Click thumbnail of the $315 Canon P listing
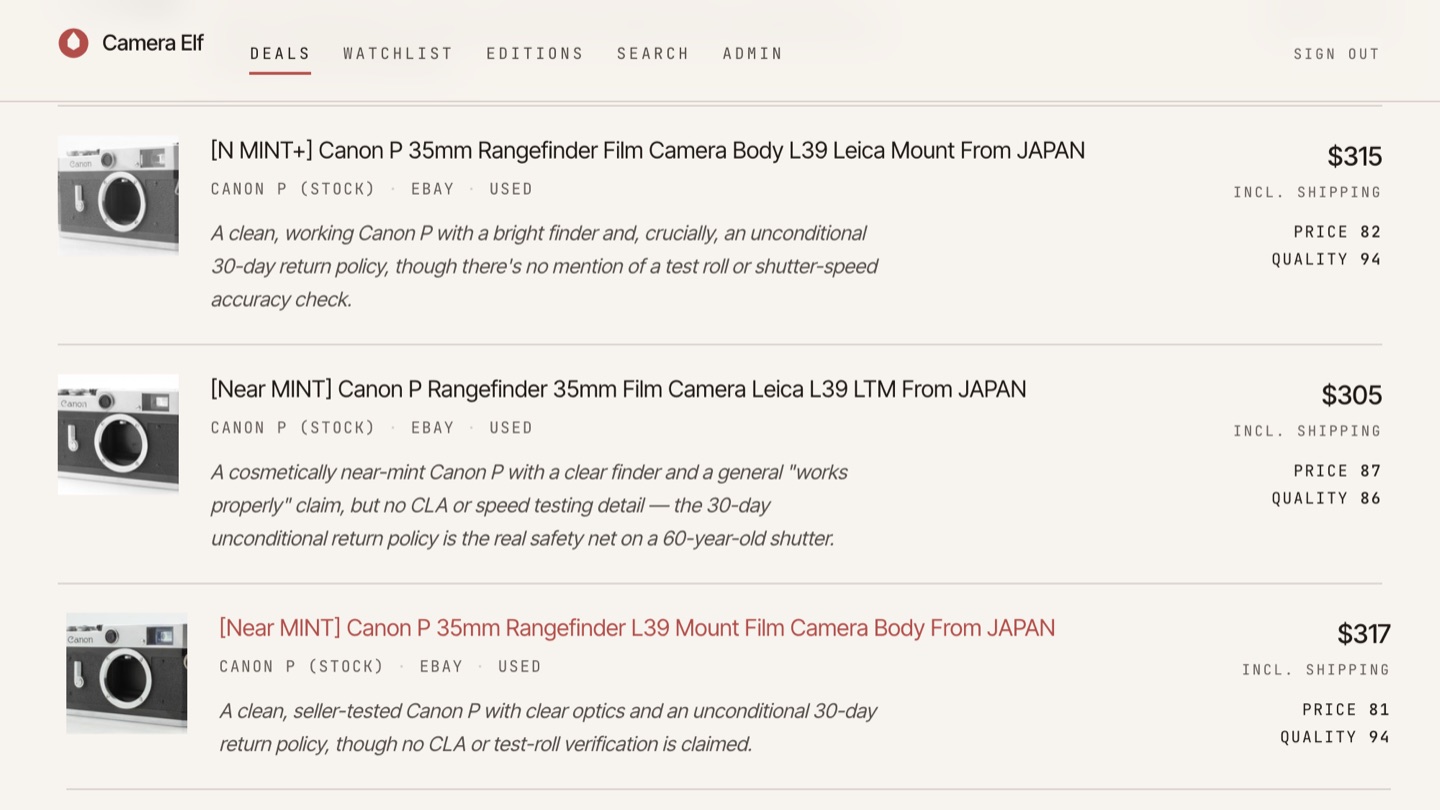Screen dimensions: 1440x810 (118, 195)
